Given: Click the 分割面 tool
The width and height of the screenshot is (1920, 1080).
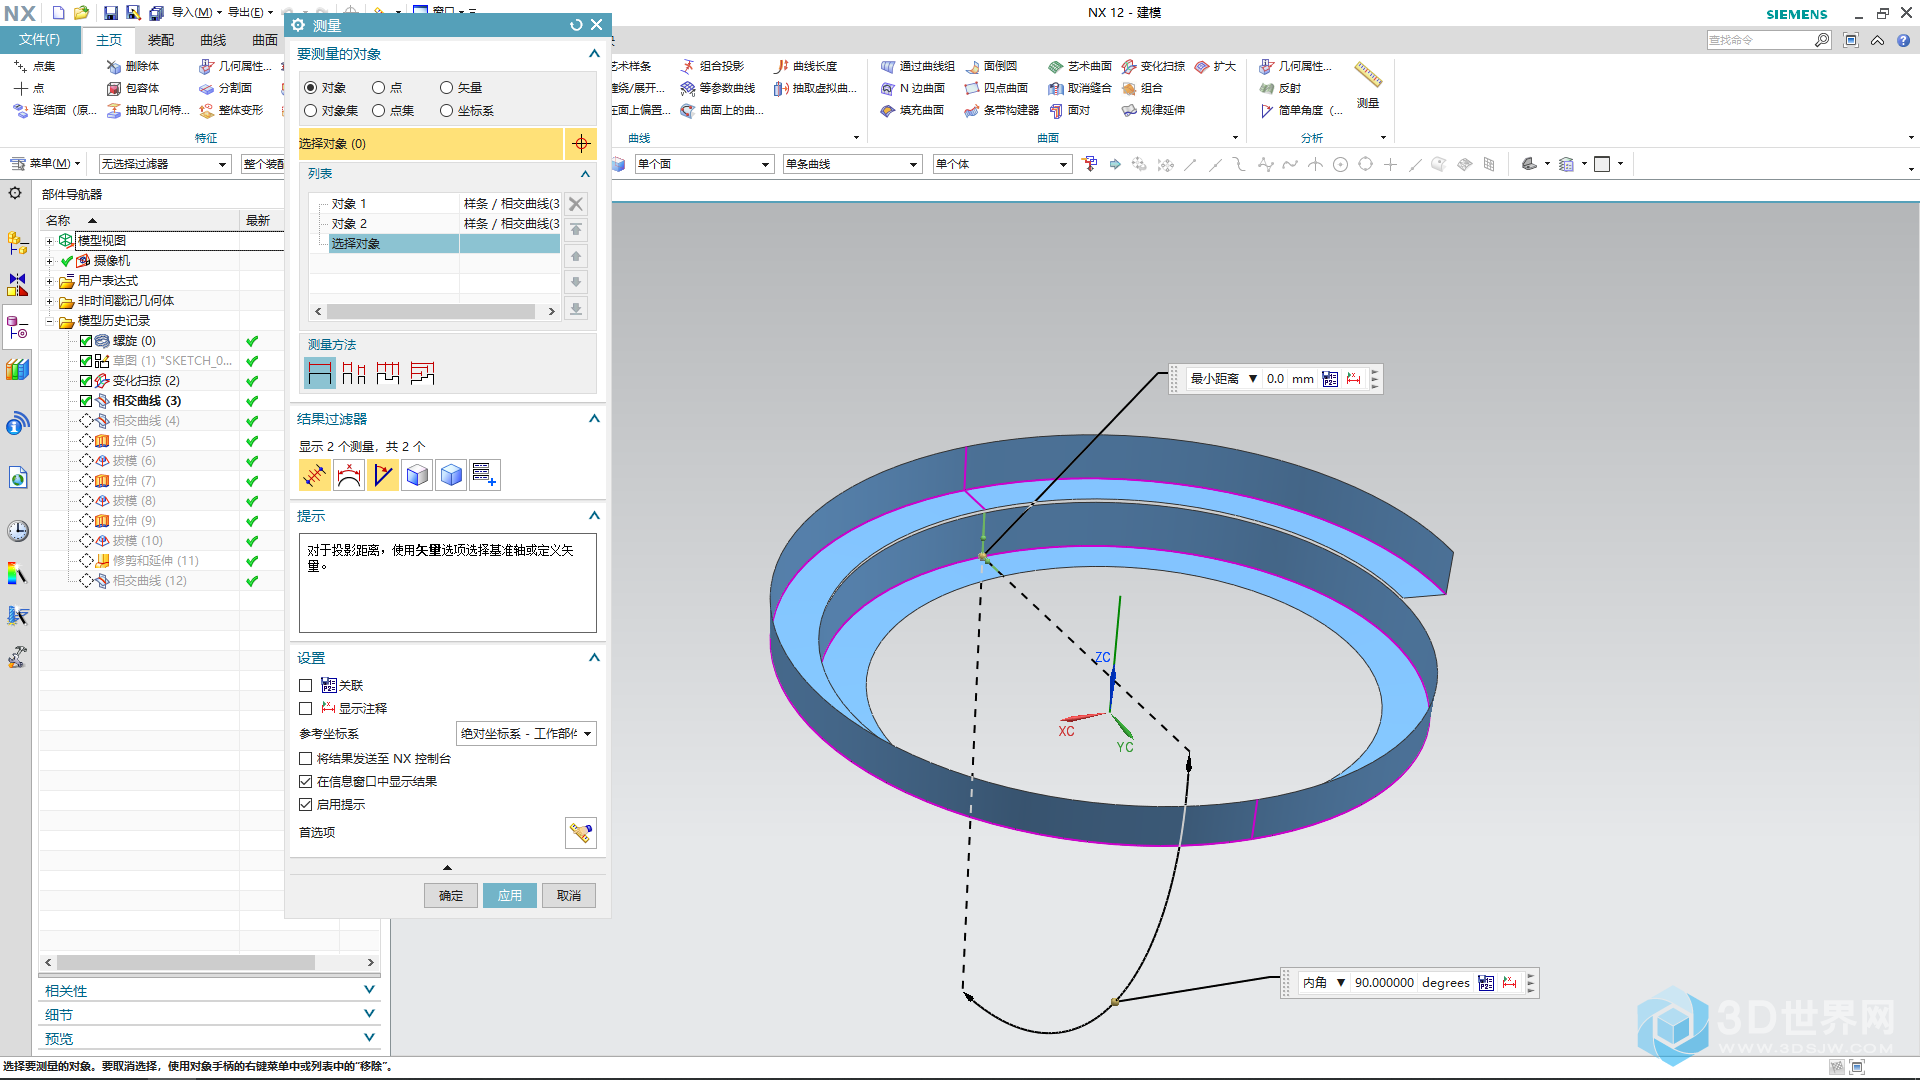Looking at the screenshot, I should 226,88.
